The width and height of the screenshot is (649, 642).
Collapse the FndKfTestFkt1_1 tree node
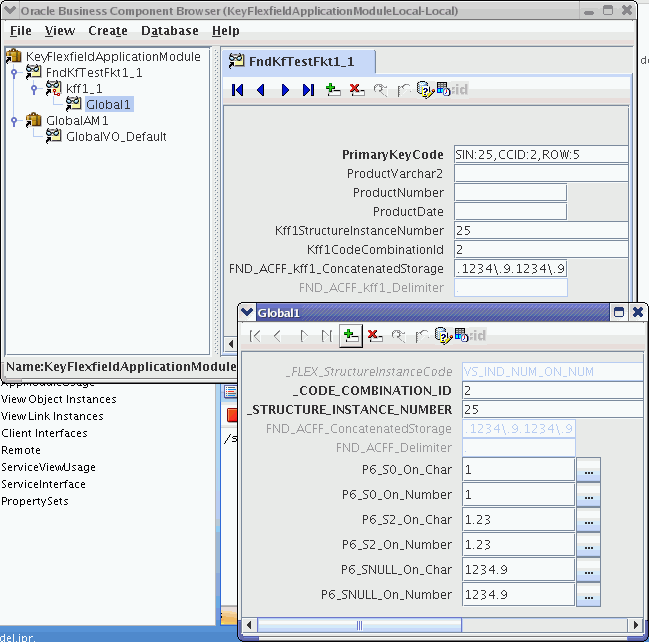(14, 73)
